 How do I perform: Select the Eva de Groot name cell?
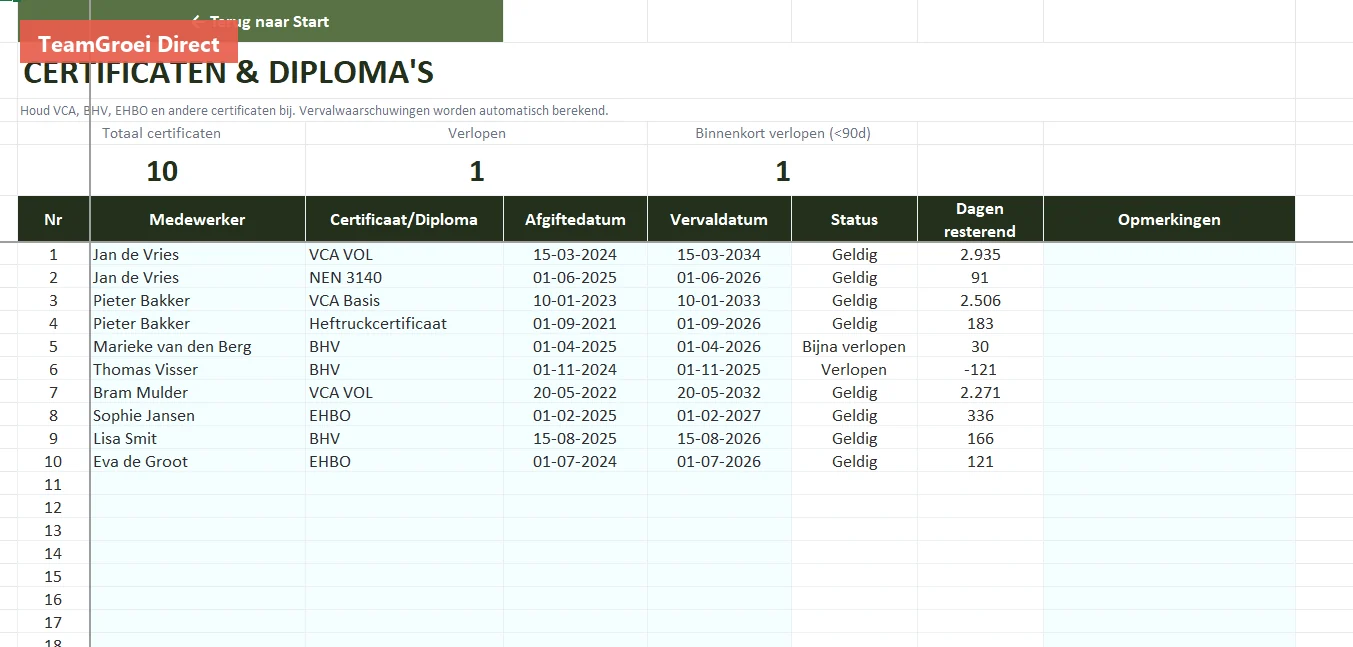[x=197, y=461]
